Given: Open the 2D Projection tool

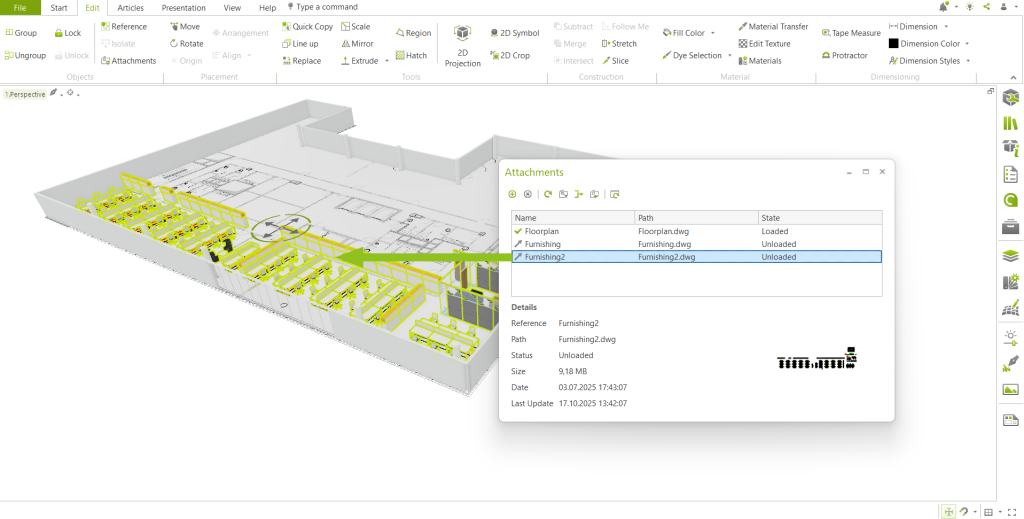Looking at the screenshot, I should coord(462,46).
